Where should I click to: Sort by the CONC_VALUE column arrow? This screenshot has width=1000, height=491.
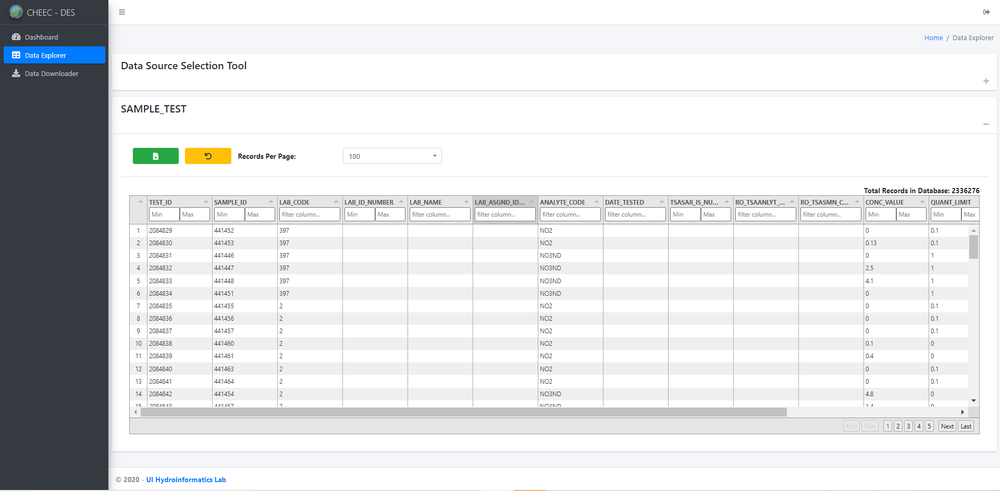(922, 202)
